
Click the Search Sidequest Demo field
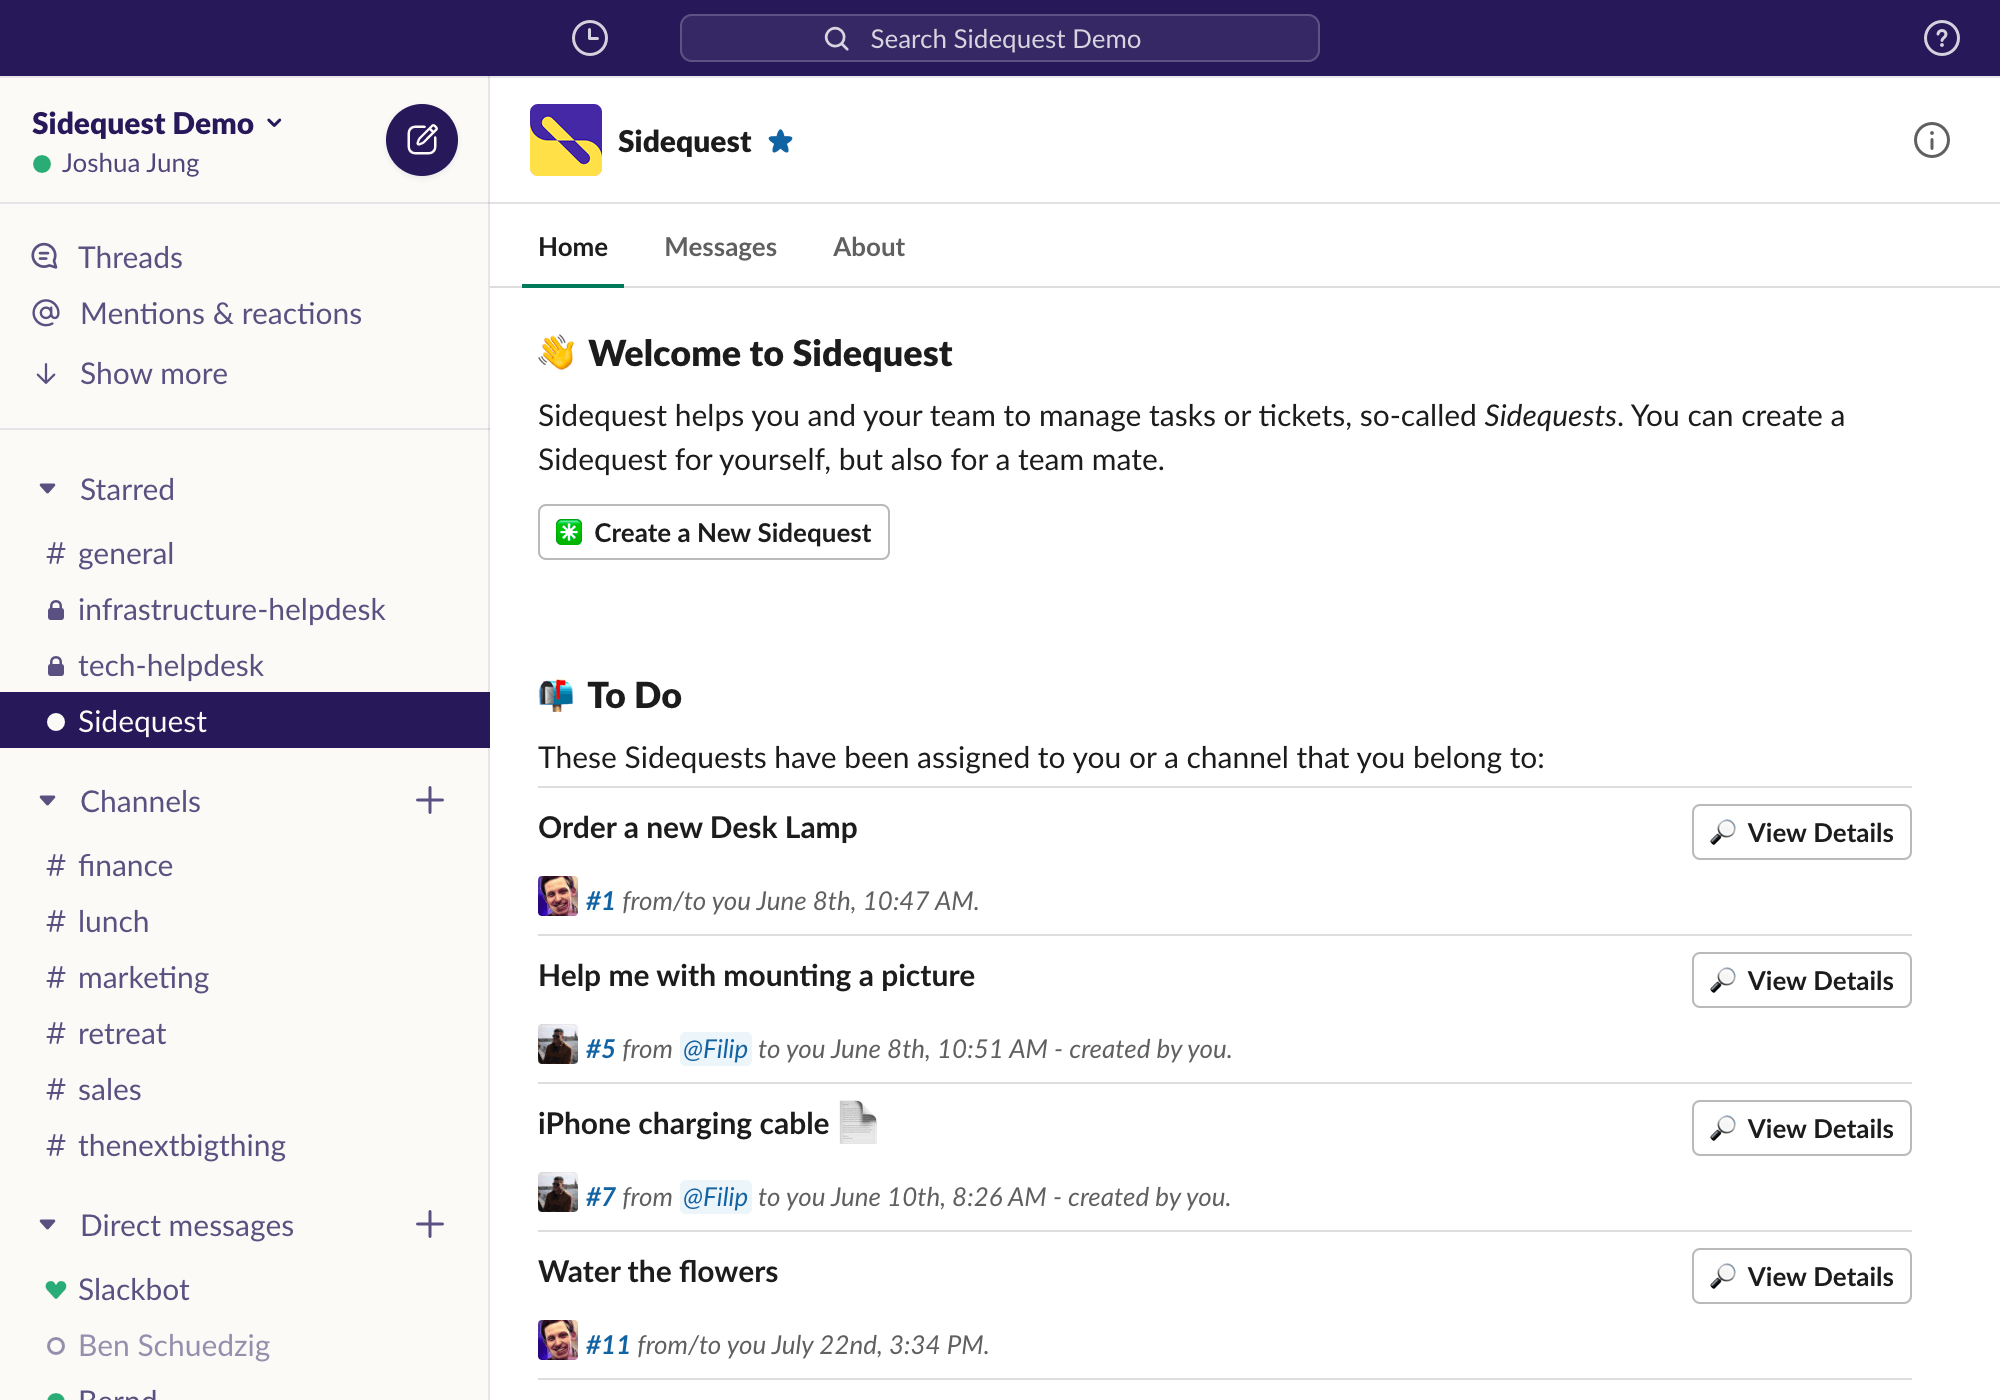1000,38
